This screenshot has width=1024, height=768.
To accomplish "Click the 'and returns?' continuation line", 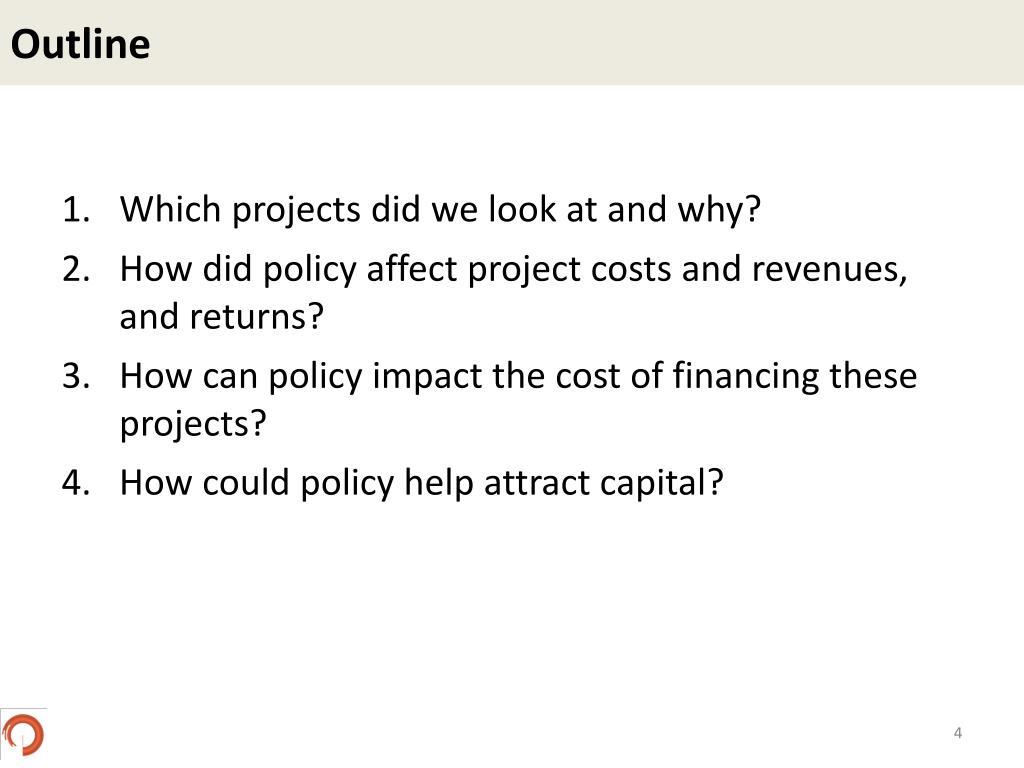I will (x=221, y=317).
